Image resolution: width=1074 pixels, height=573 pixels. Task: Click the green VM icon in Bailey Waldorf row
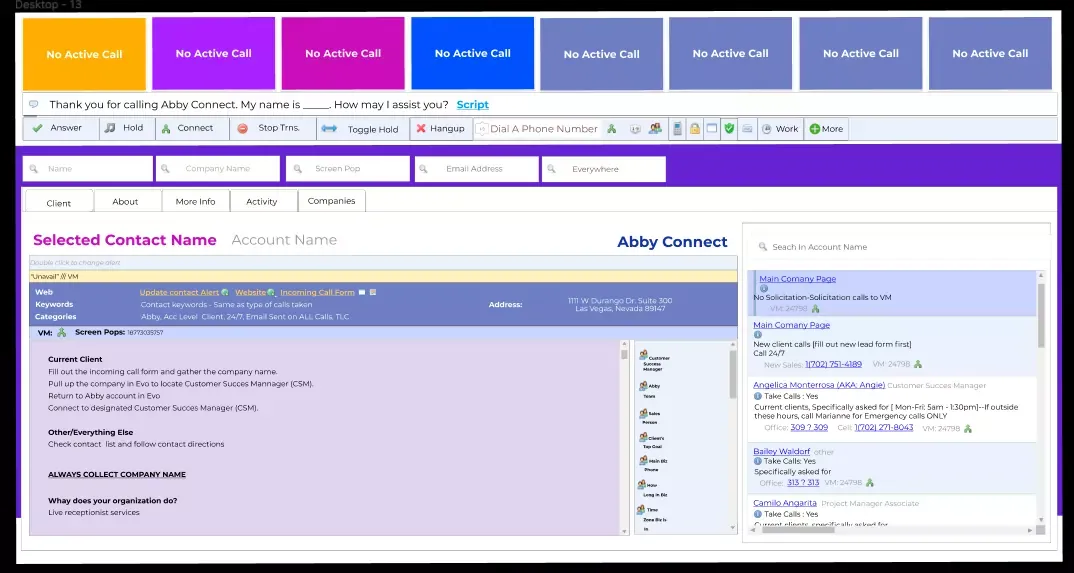(869, 483)
